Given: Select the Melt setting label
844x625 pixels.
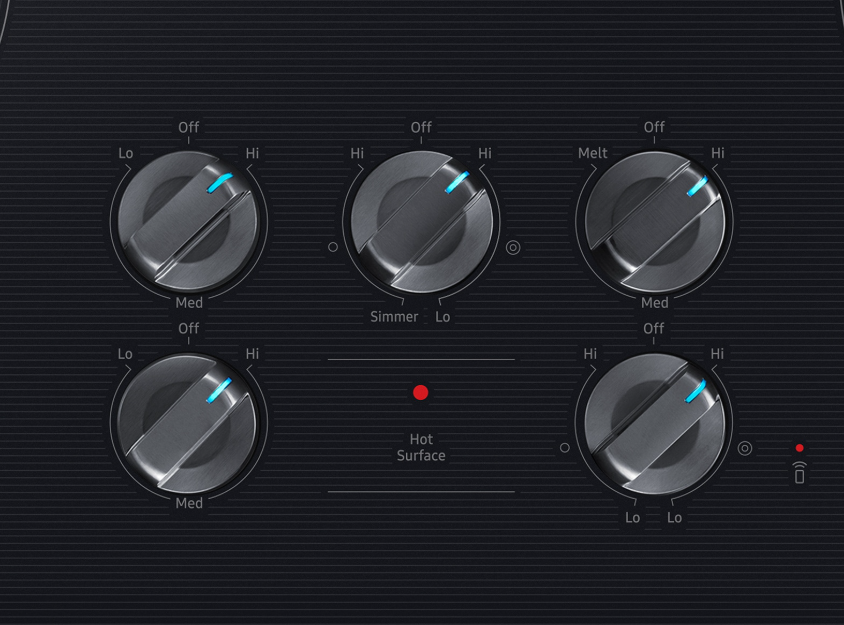Looking at the screenshot, I should (x=593, y=153).
